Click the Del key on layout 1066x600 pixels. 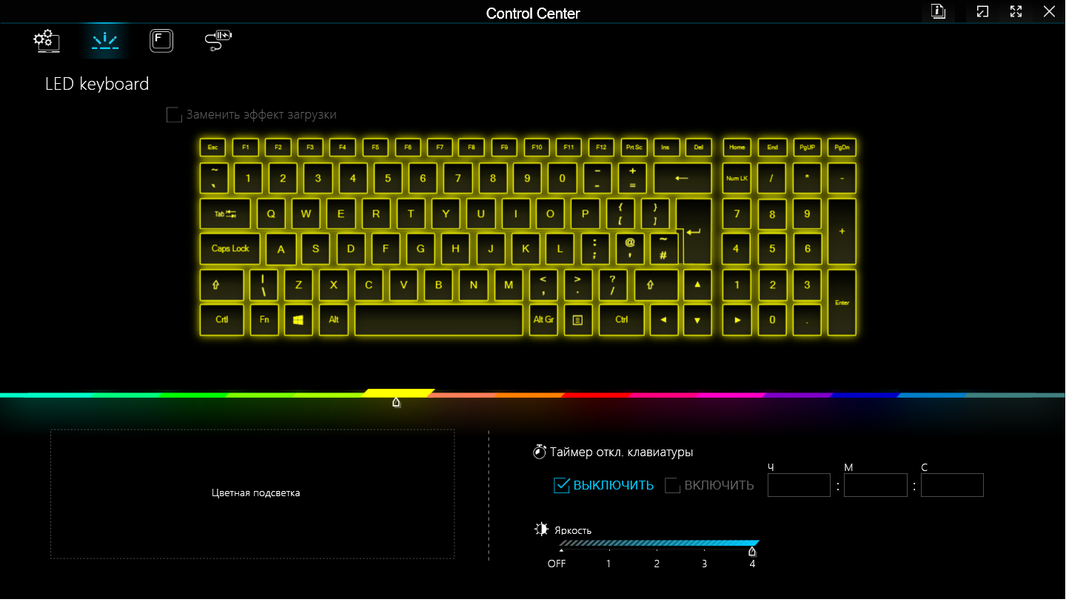click(698, 147)
